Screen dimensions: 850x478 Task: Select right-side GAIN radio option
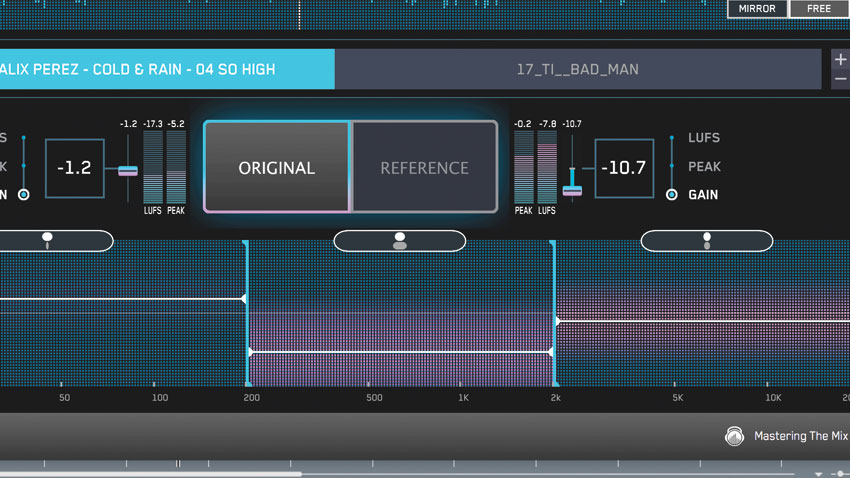click(x=672, y=195)
